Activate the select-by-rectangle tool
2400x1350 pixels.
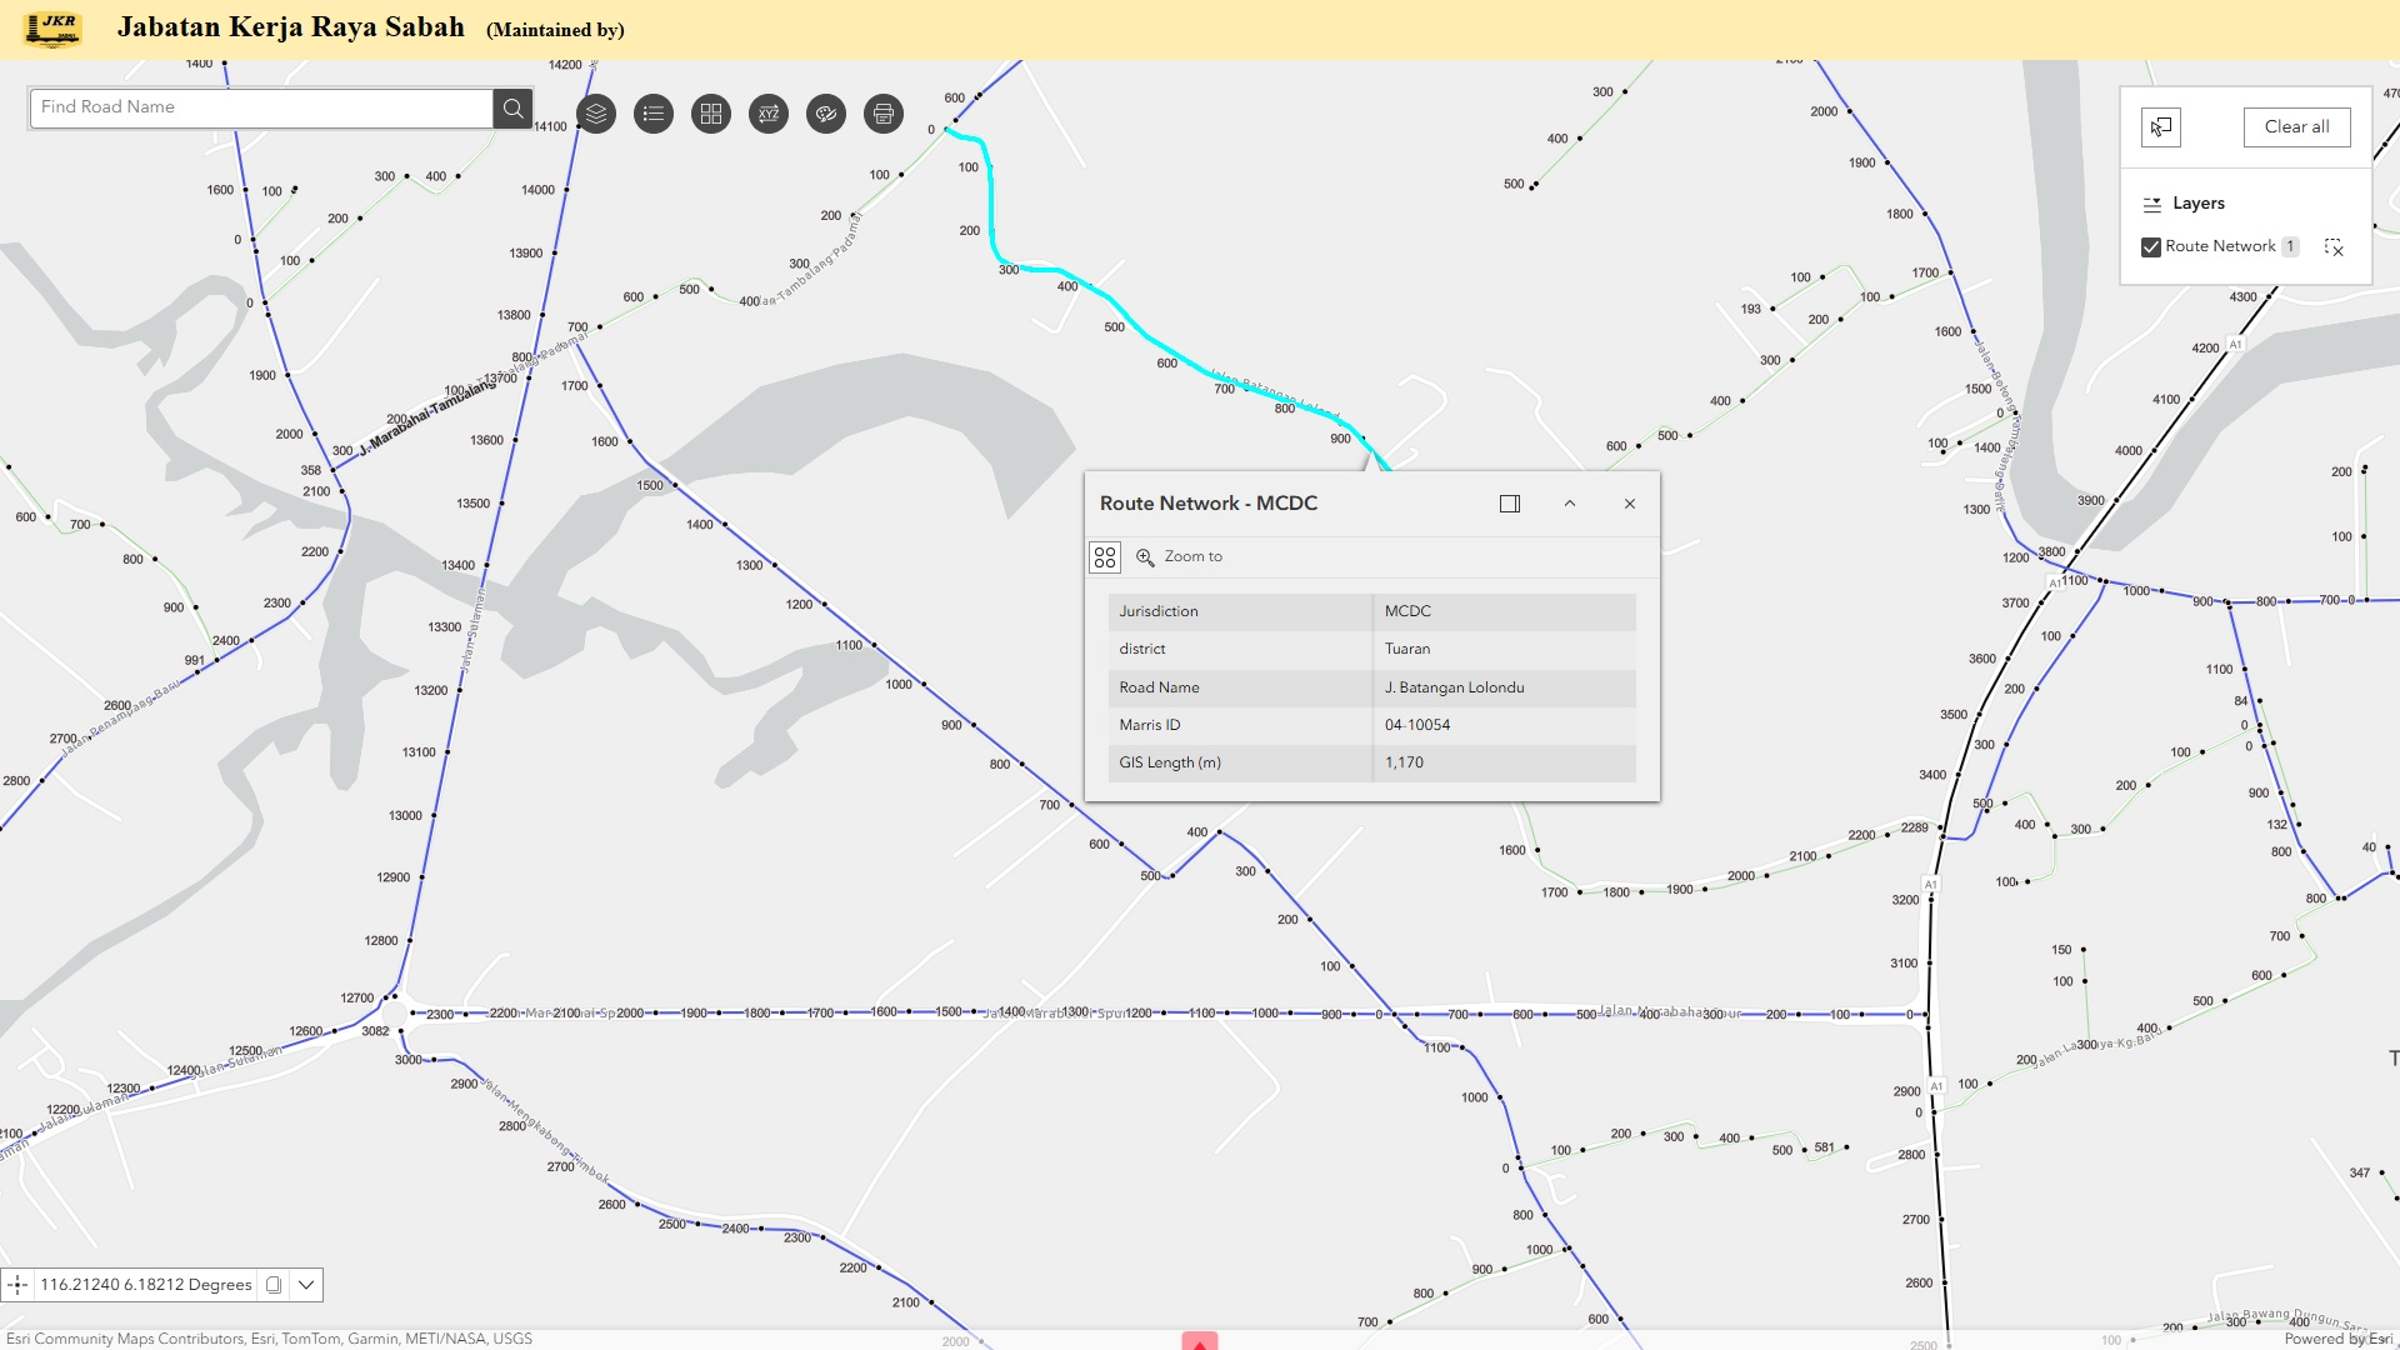2161,127
